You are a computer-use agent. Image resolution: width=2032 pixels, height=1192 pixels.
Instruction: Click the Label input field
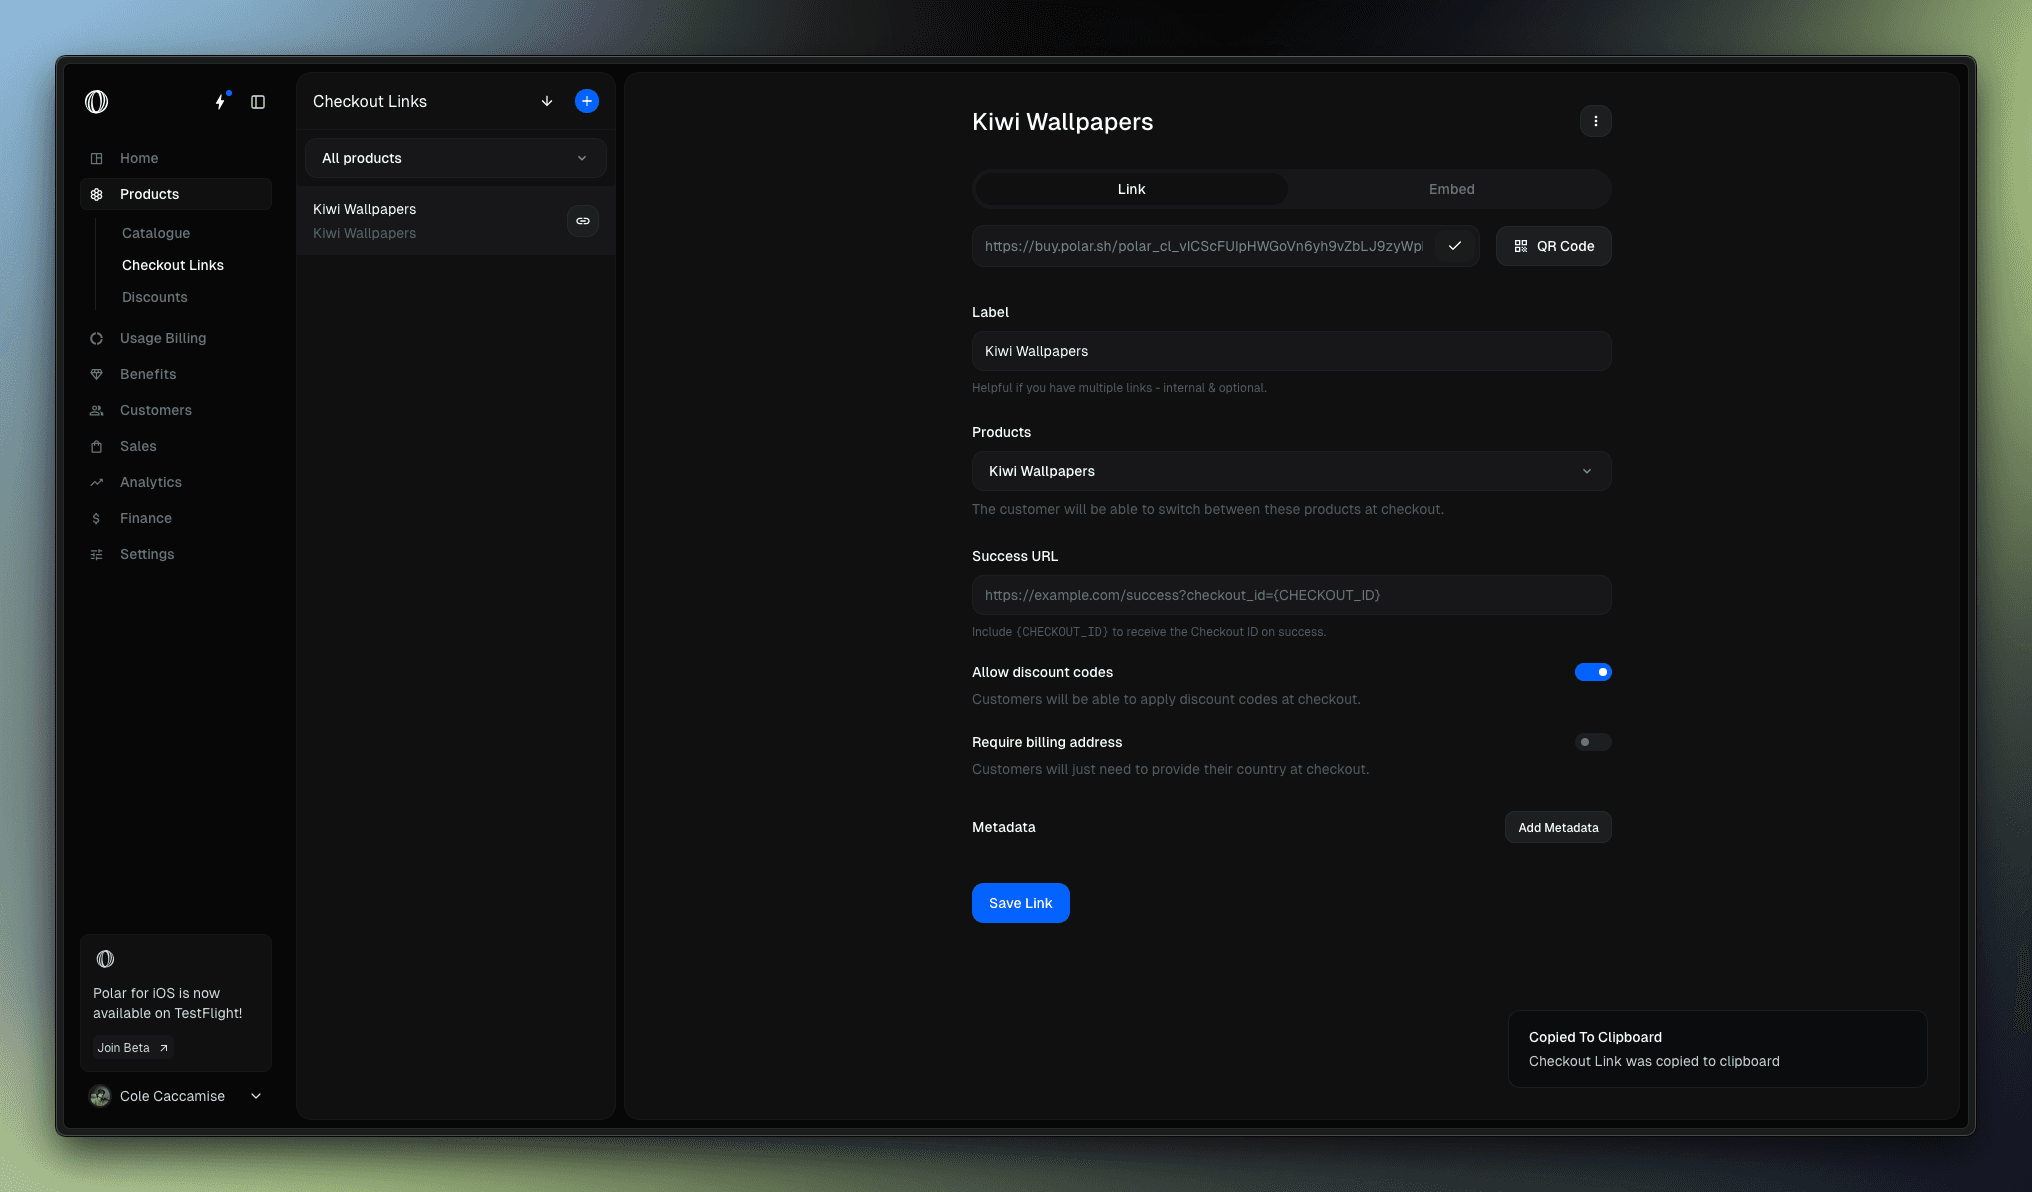(1292, 351)
